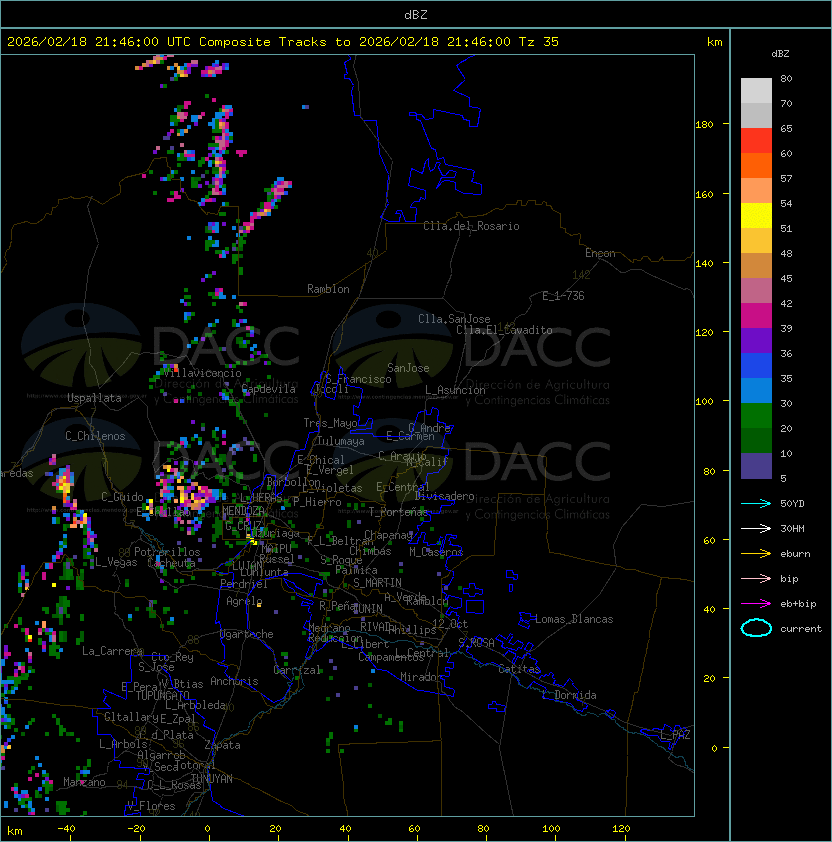
Task: Click the 50YD cyan arrow legend icon
Action: (756, 503)
